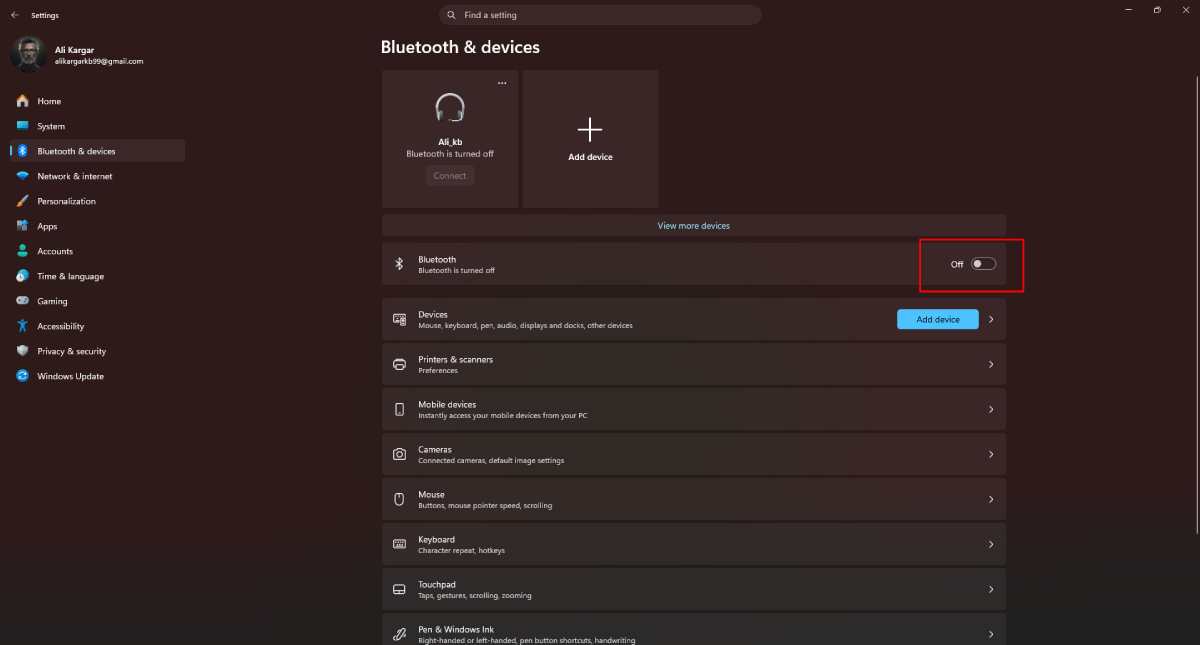
Task: Click the Gaming controller icon
Action: (22, 301)
